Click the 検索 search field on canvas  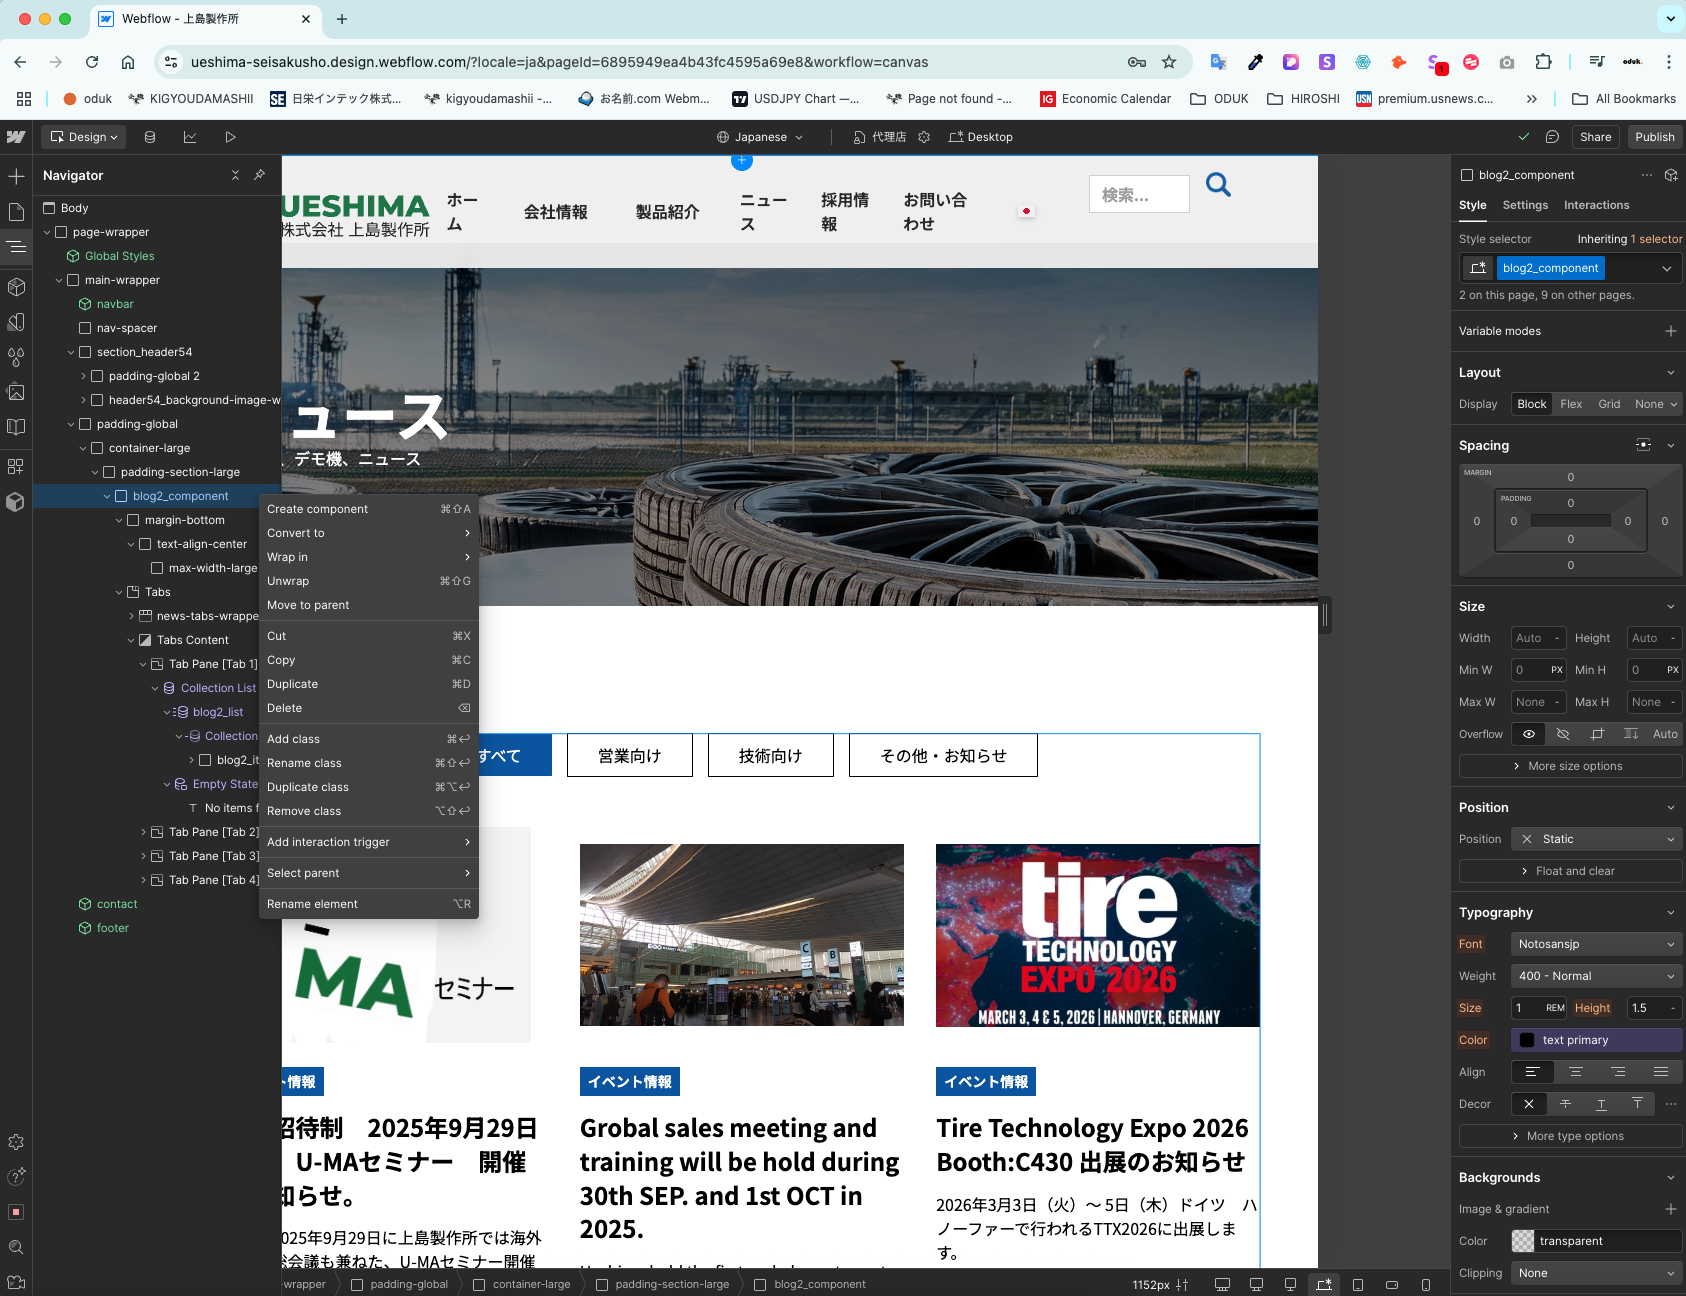1139,195
